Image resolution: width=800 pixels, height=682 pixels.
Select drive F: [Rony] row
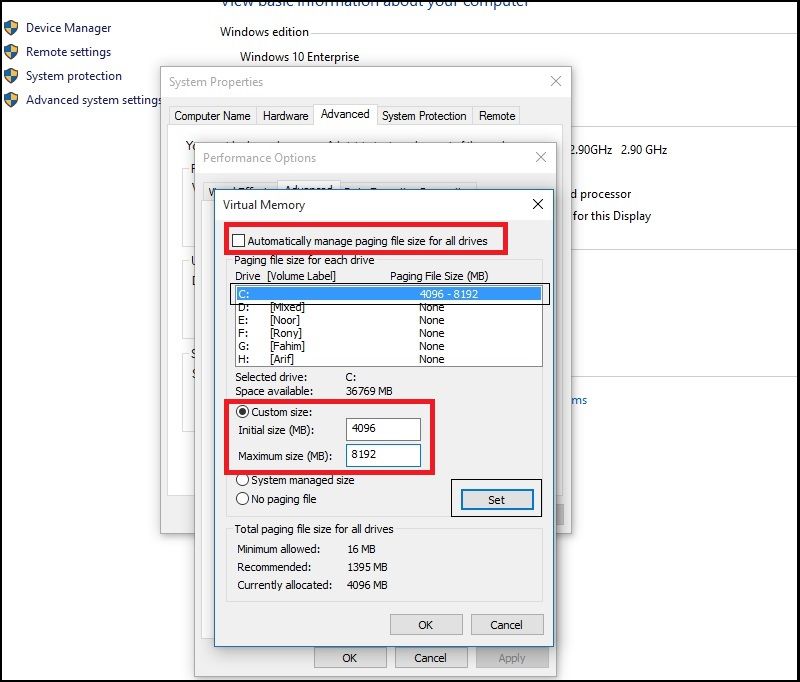pyautogui.click(x=389, y=333)
